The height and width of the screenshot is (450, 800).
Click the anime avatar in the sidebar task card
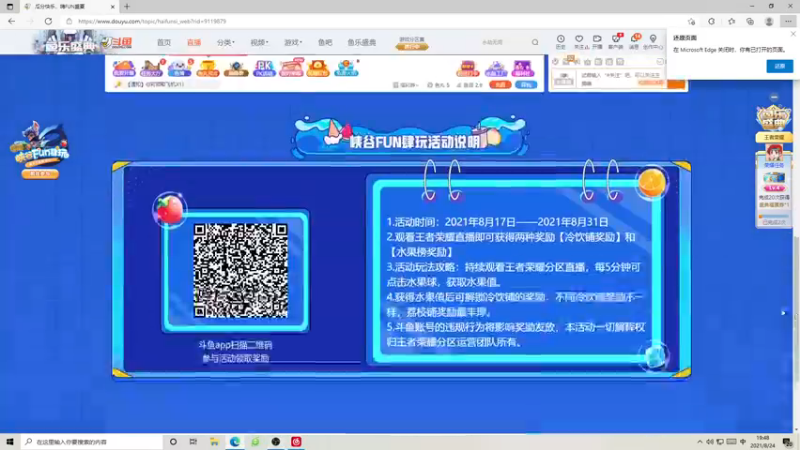click(x=774, y=154)
